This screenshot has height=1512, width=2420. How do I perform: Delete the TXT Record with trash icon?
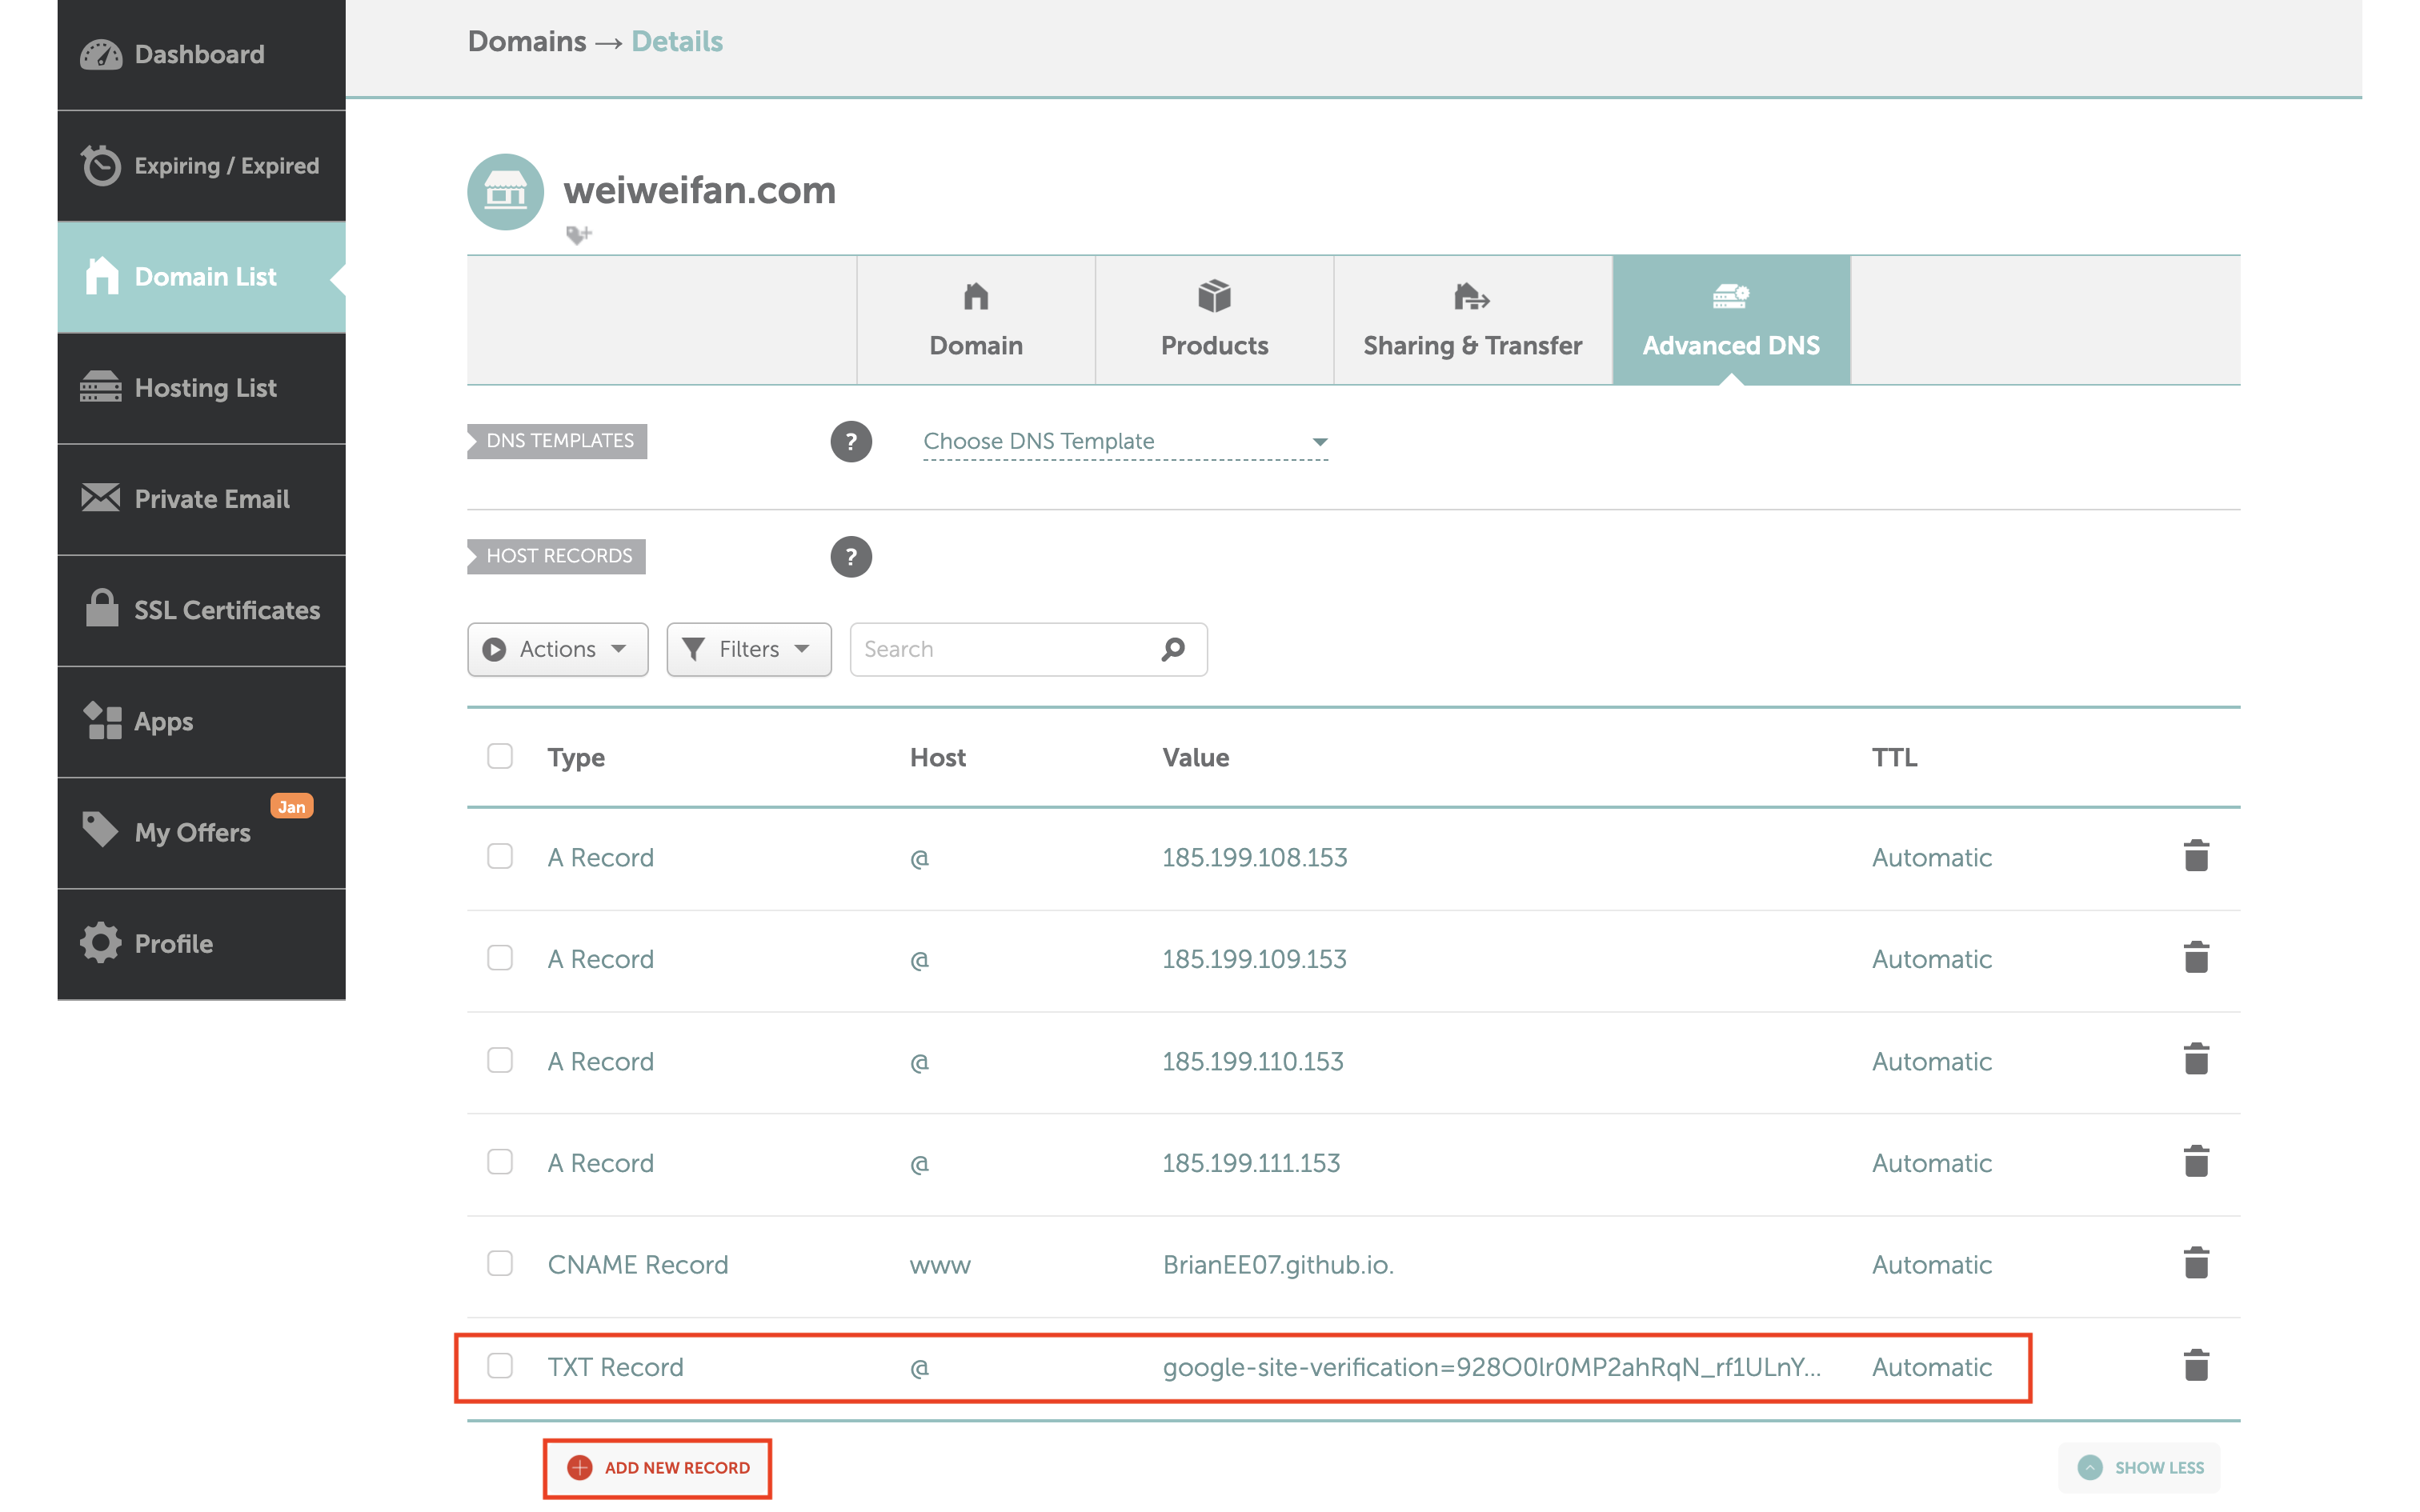[x=2195, y=1365]
